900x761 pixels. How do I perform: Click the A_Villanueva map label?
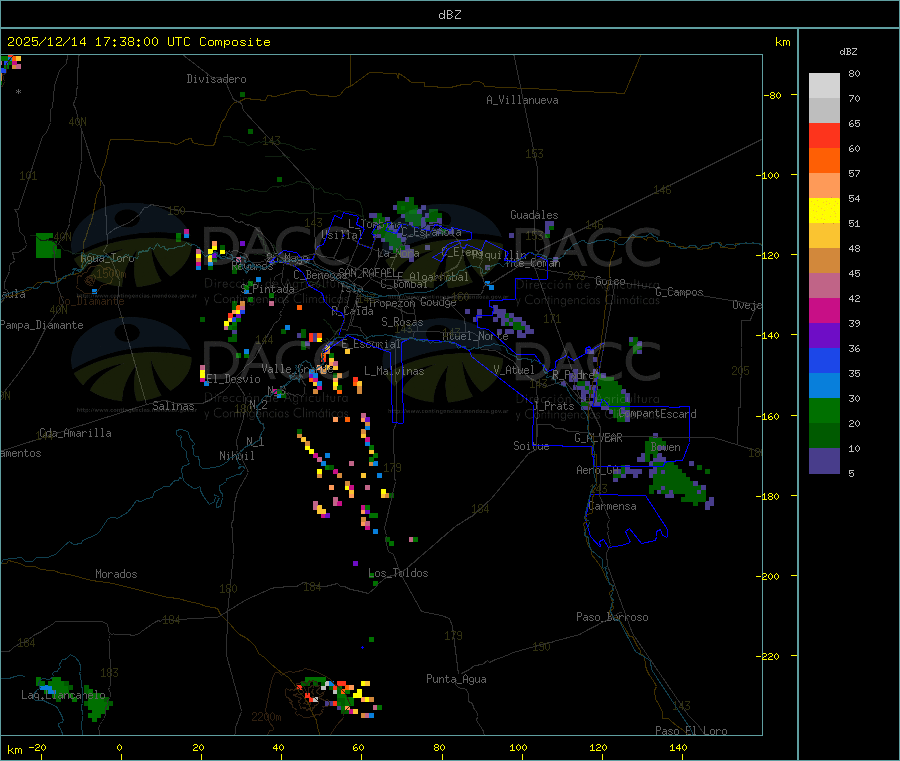click(522, 100)
